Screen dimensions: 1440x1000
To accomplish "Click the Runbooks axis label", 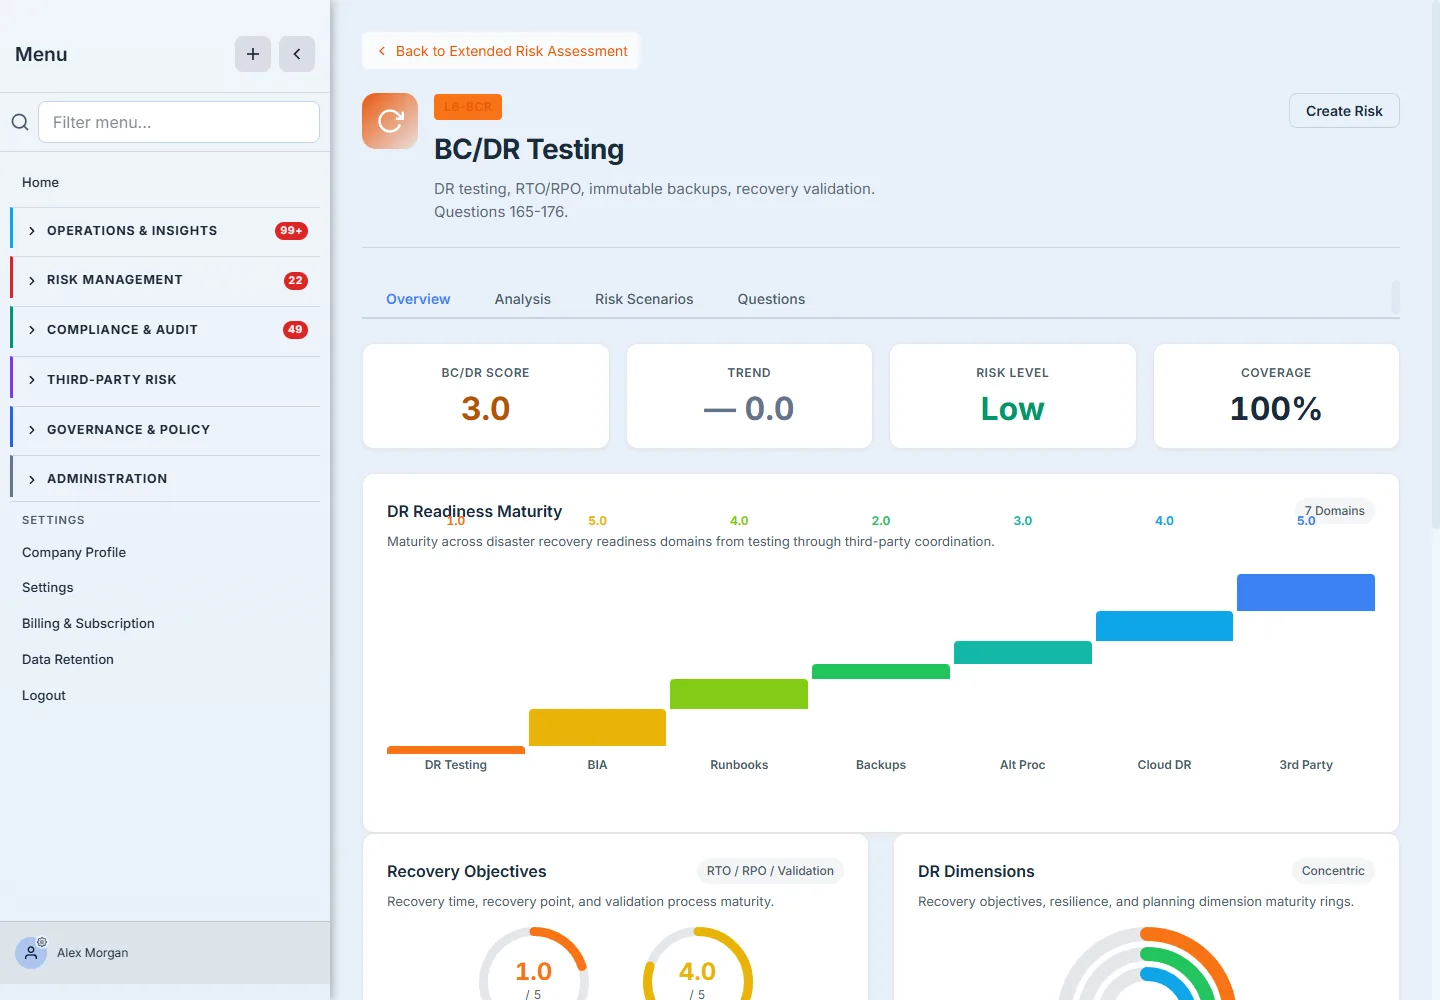I will pyautogui.click(x=739, y=765).
